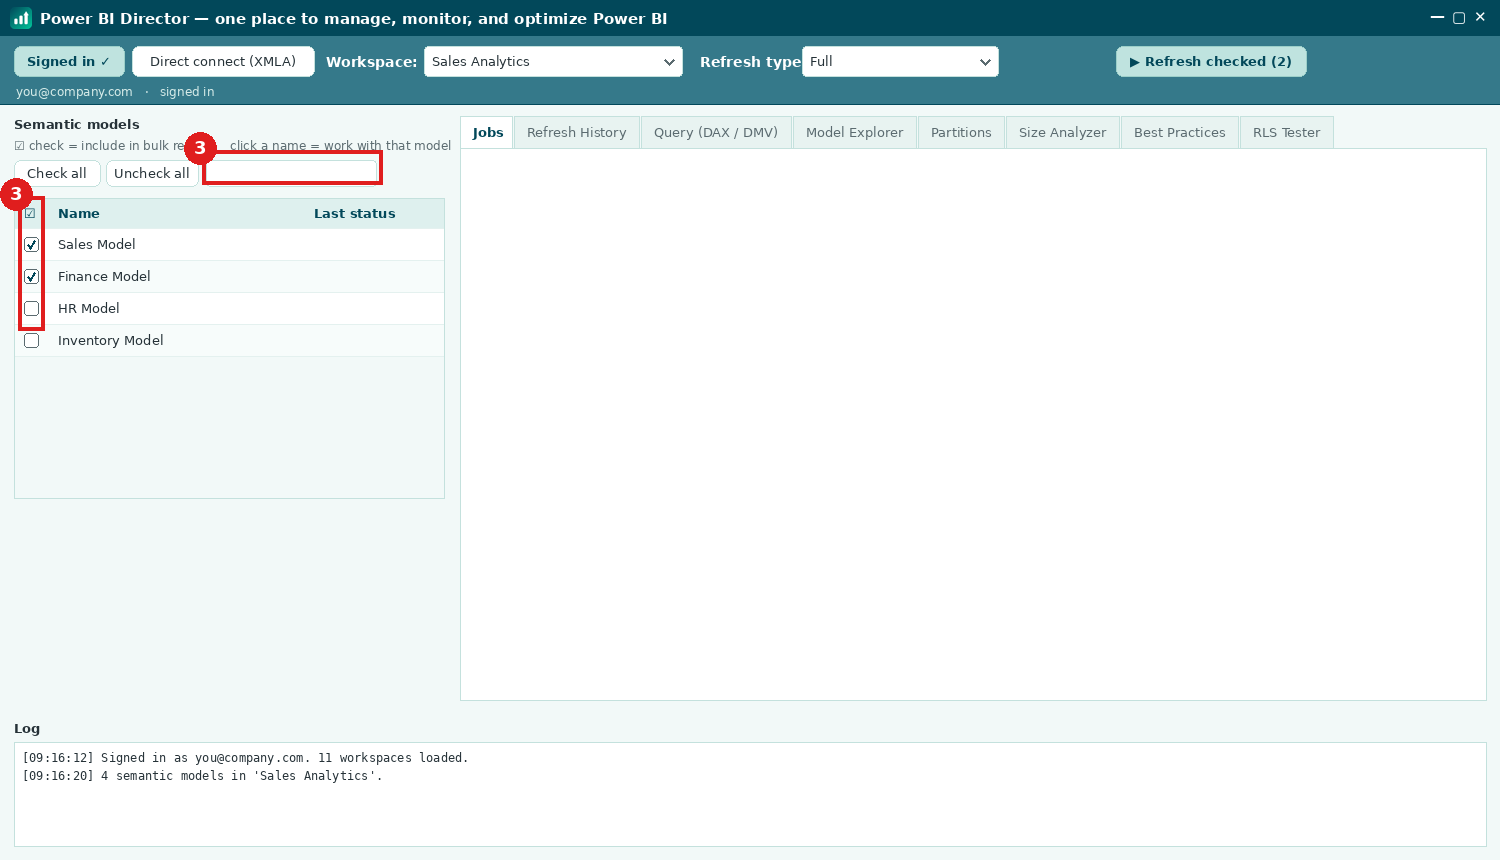Go to Query (DAX / DMV) tab

coord(716,132)
